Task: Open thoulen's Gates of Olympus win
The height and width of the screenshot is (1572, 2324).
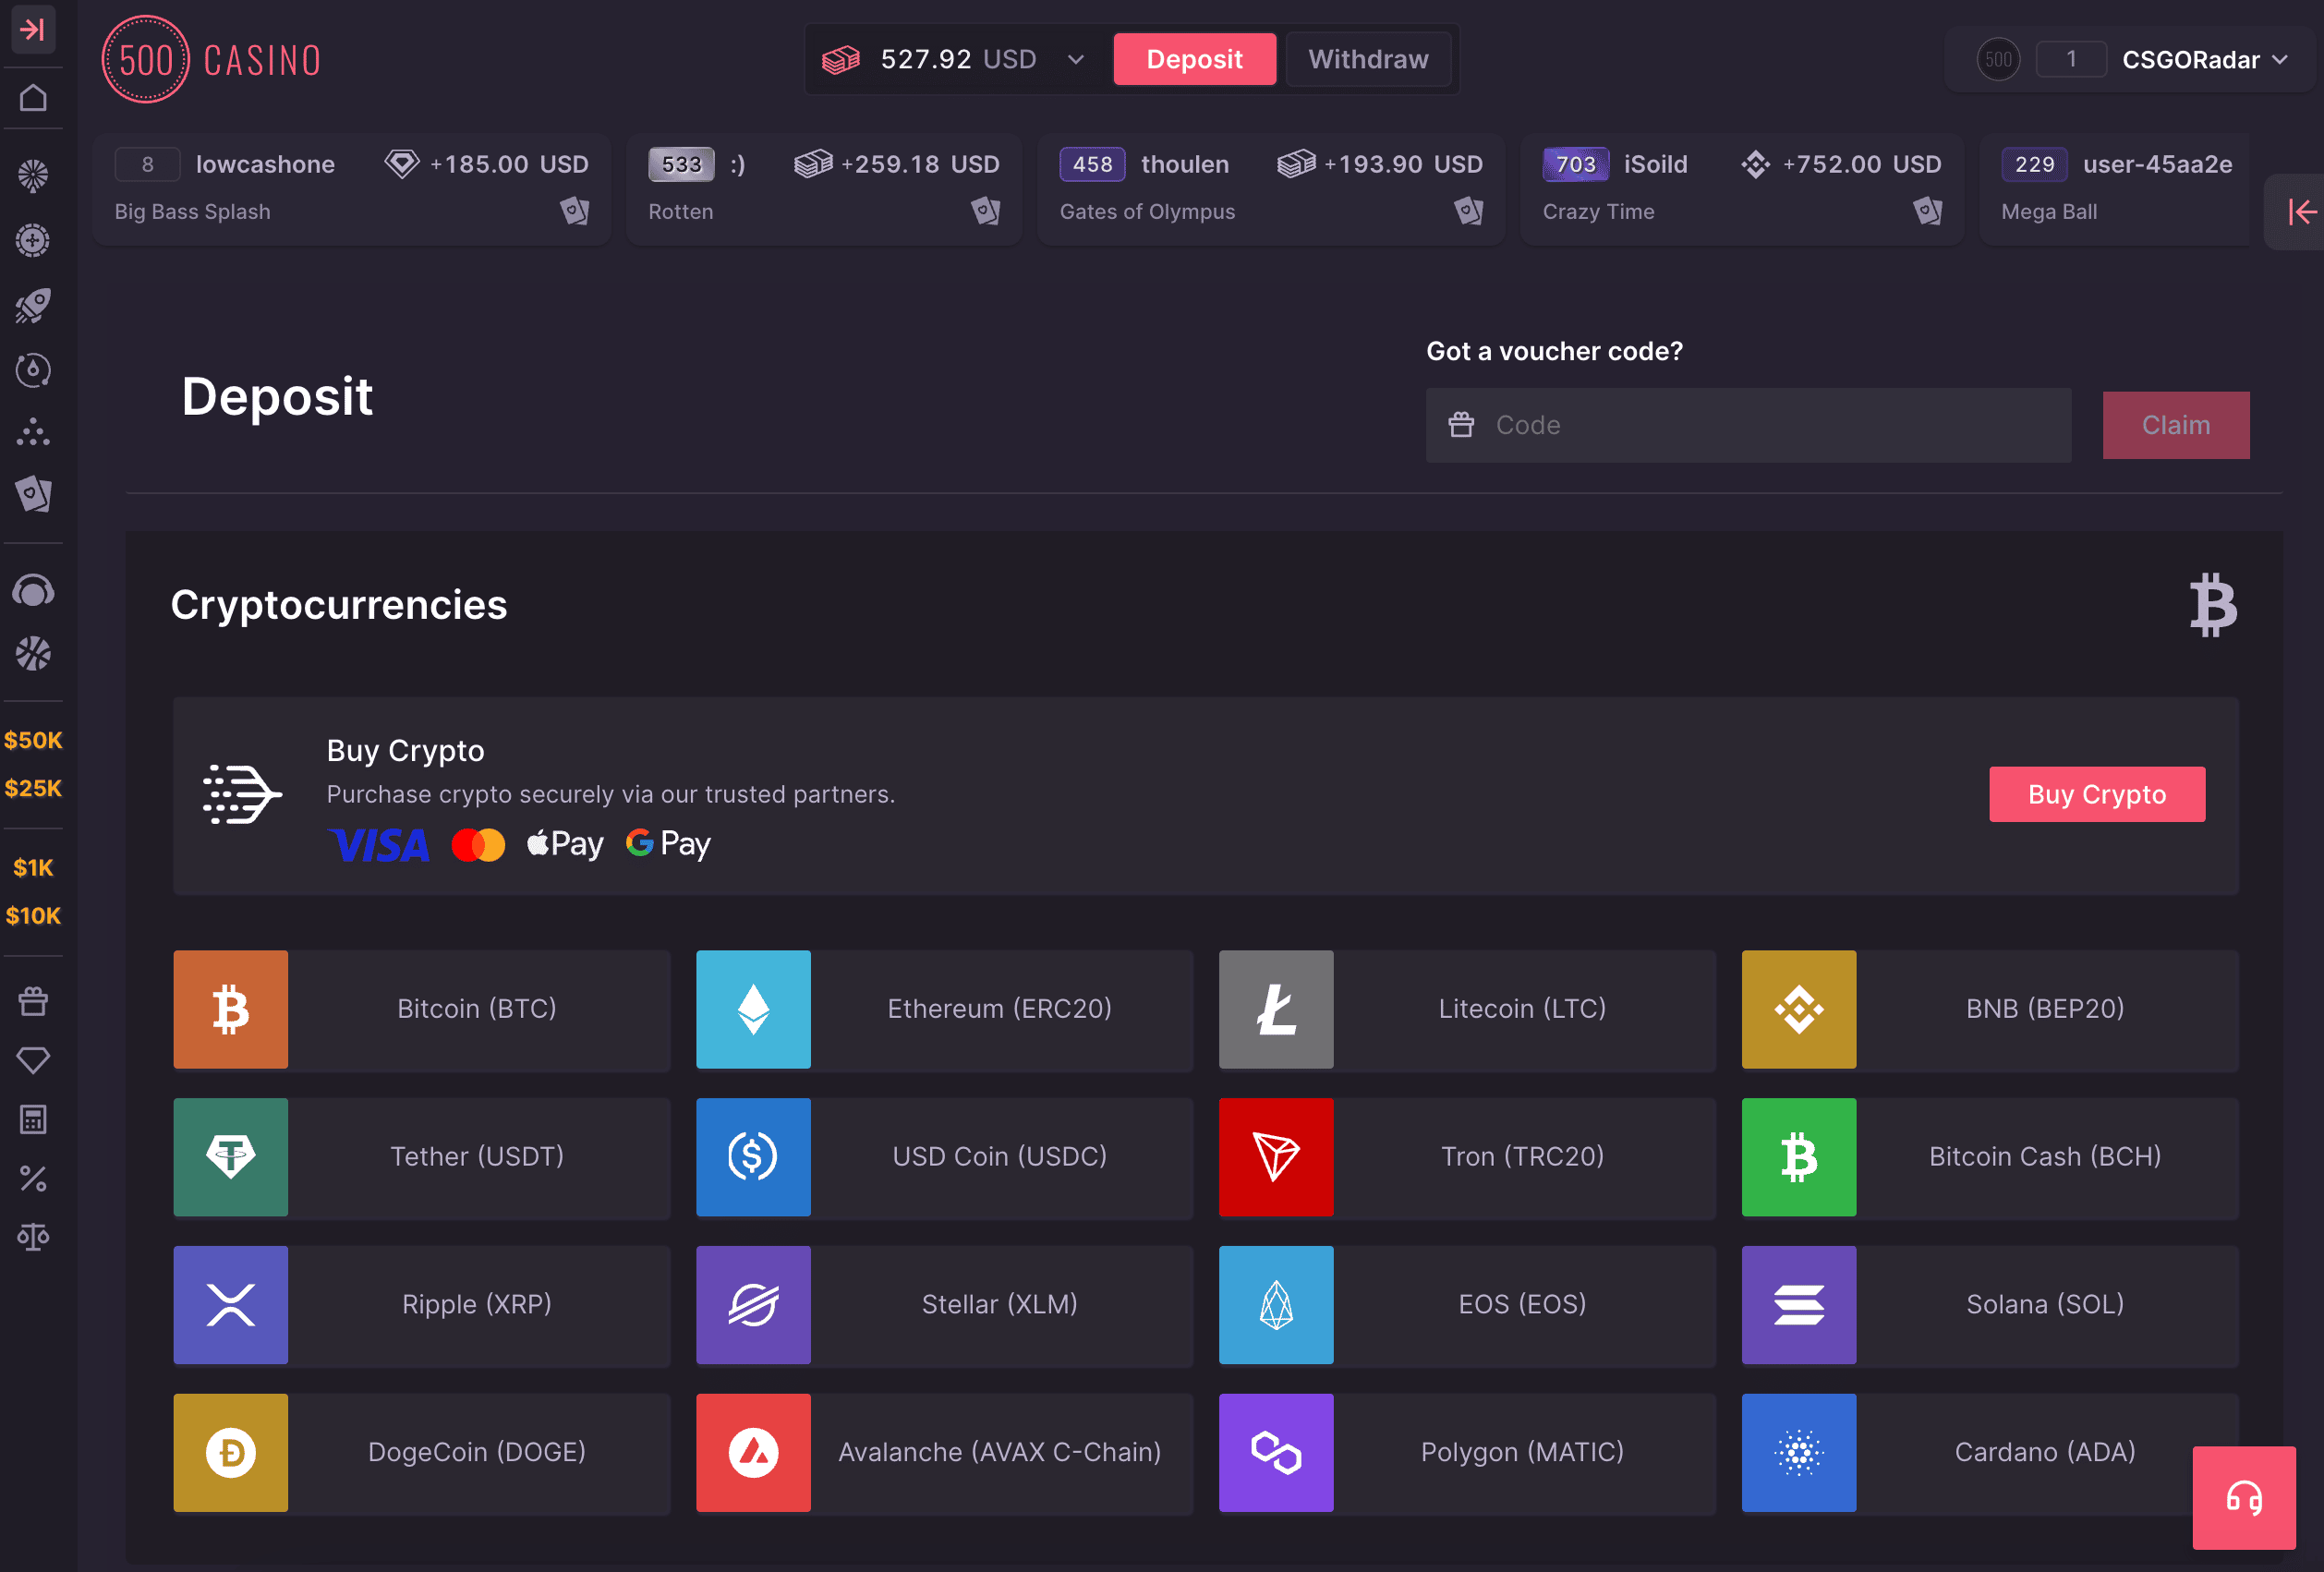Action: tap(1271, 188)
